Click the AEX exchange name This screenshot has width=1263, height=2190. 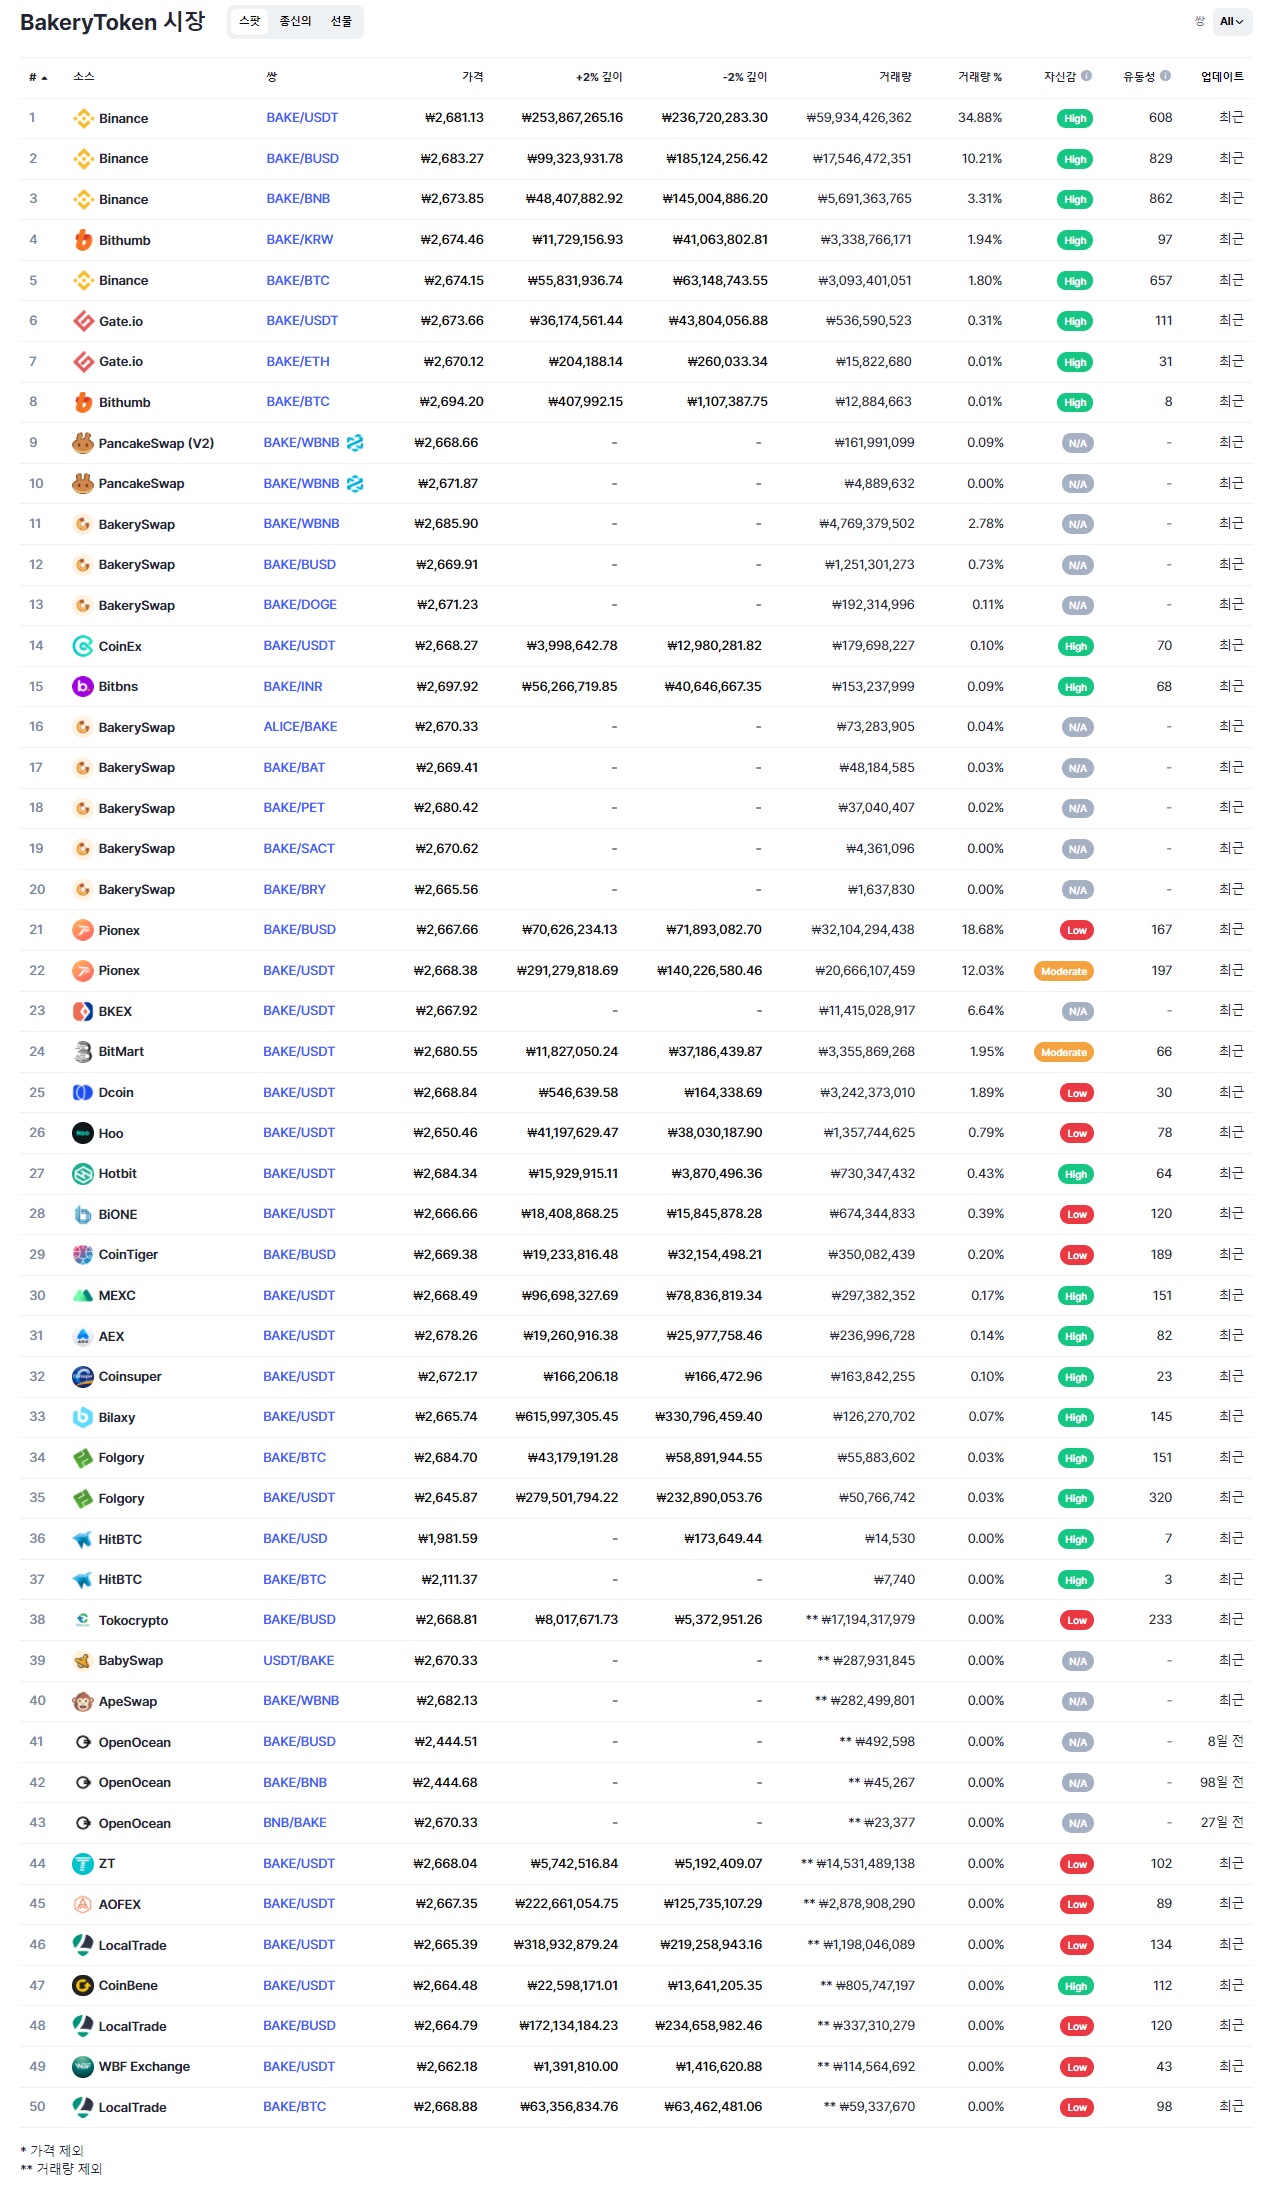coord(111,1336)
